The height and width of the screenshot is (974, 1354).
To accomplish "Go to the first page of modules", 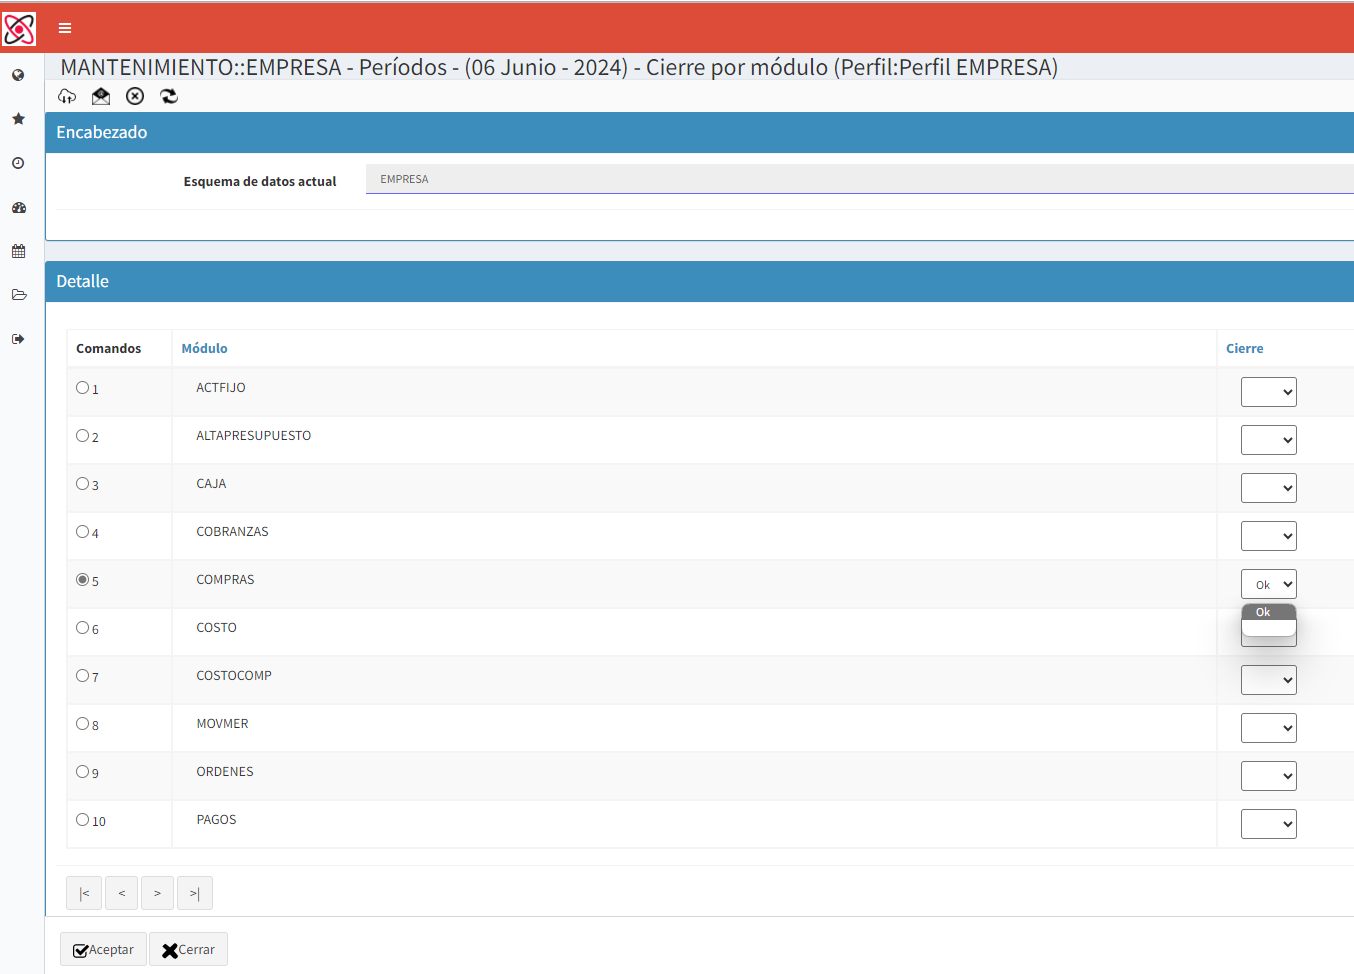I will pyautogui.click(x=84, y=893).
